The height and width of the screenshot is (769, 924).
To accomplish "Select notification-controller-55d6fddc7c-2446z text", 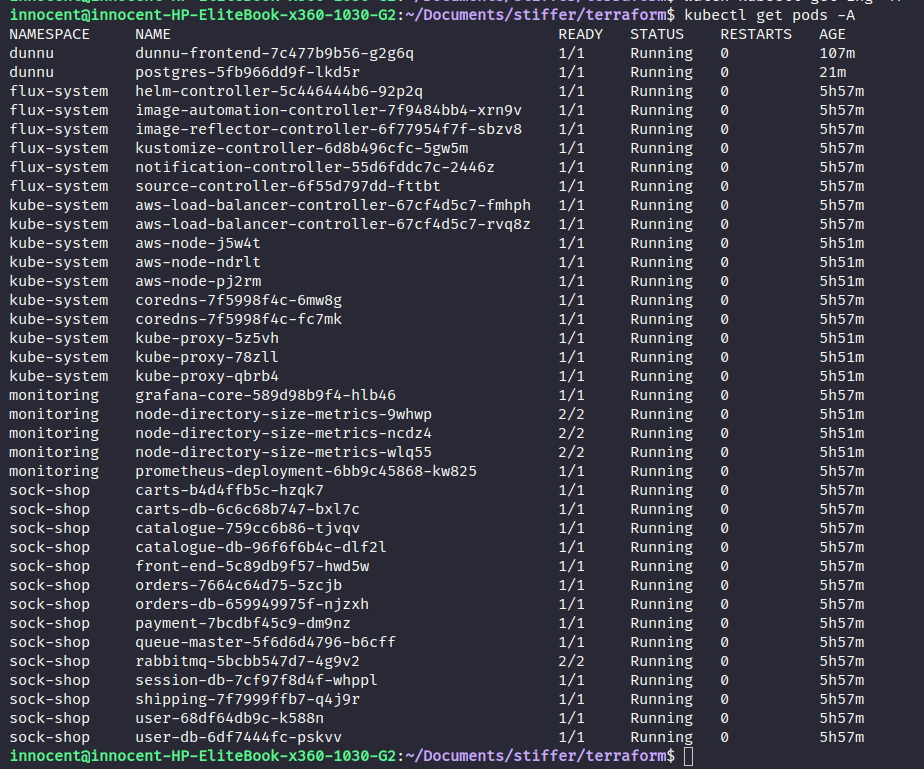I will 315,167.
